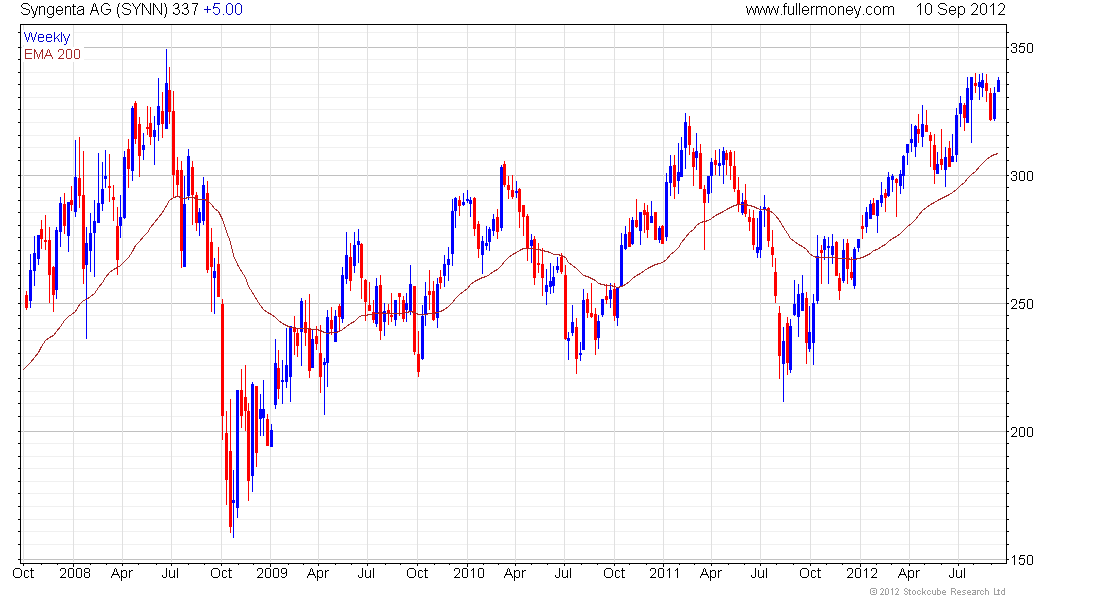The width and height of the screenshot is (1100, 600).
Task: Click the 2008 year label on time axis
Action: [x=75, y=573]
